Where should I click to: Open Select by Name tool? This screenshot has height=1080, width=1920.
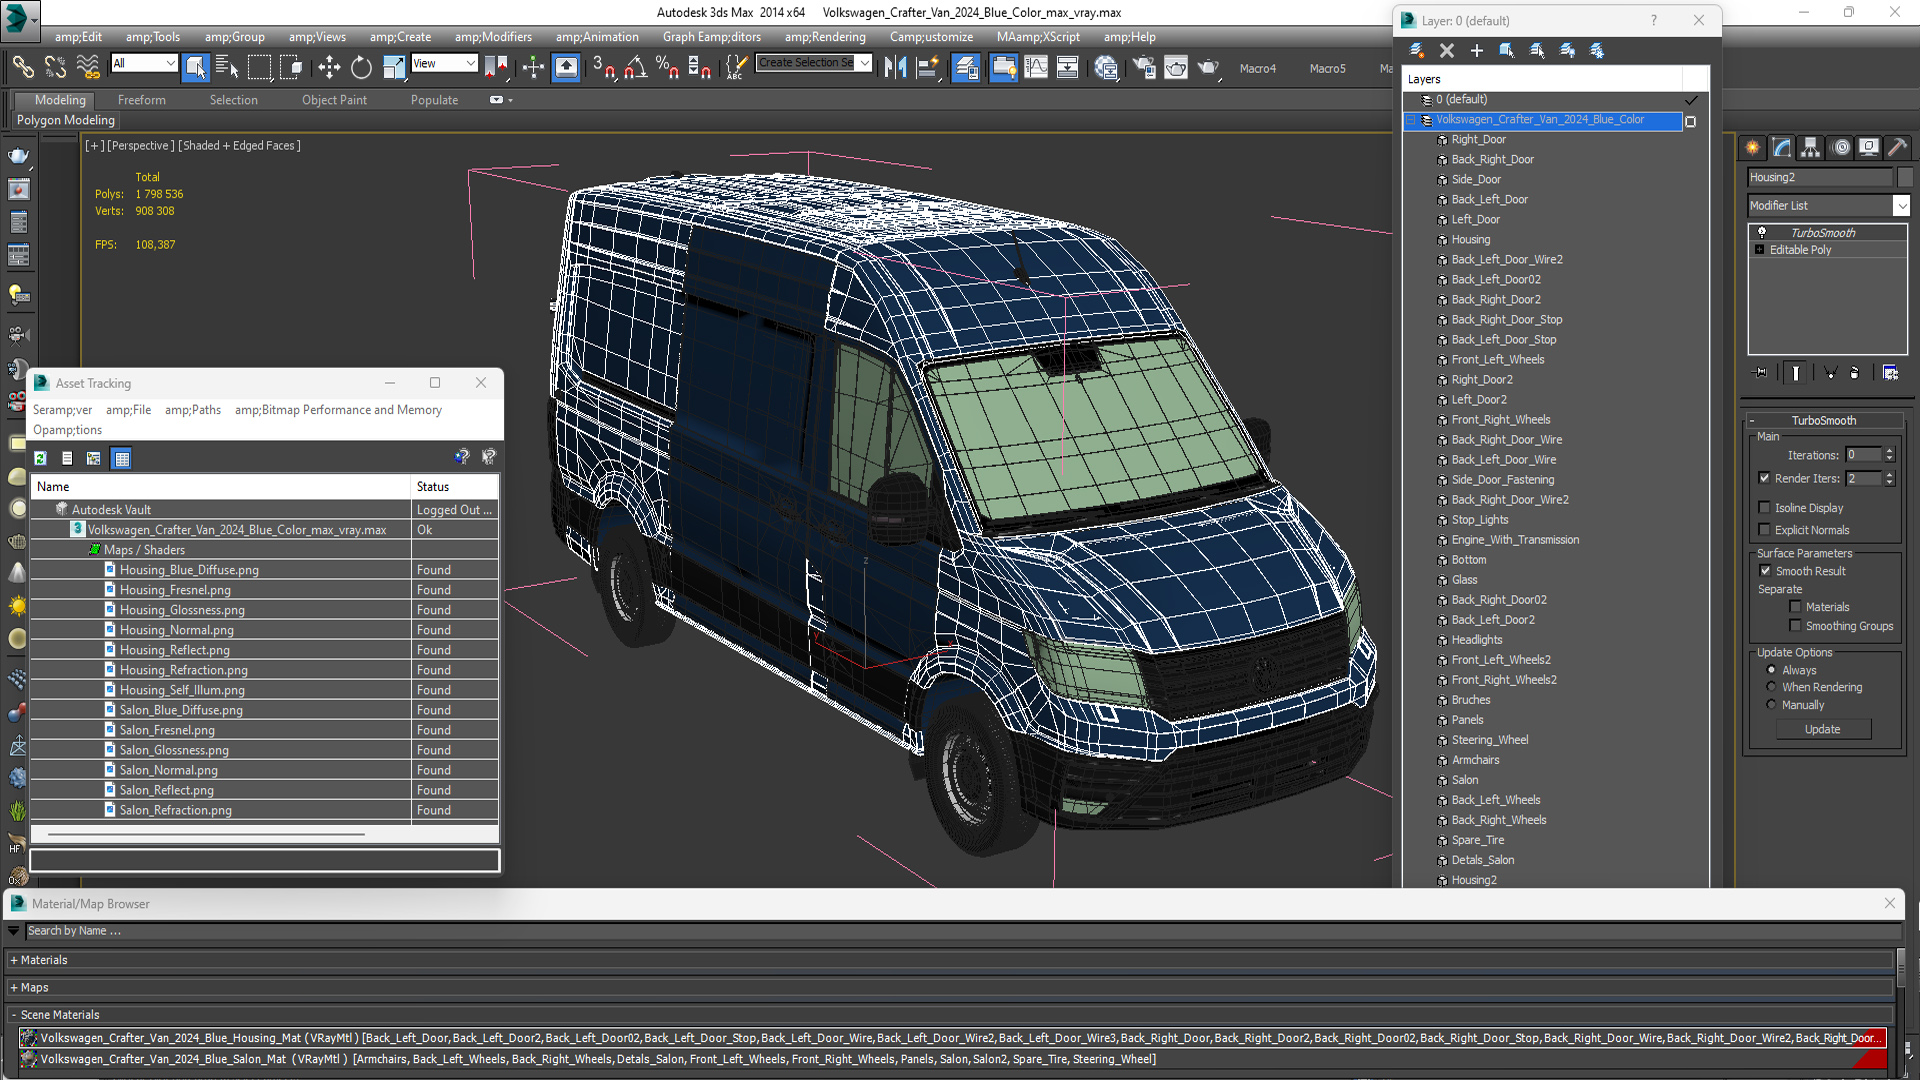[227, 67]
